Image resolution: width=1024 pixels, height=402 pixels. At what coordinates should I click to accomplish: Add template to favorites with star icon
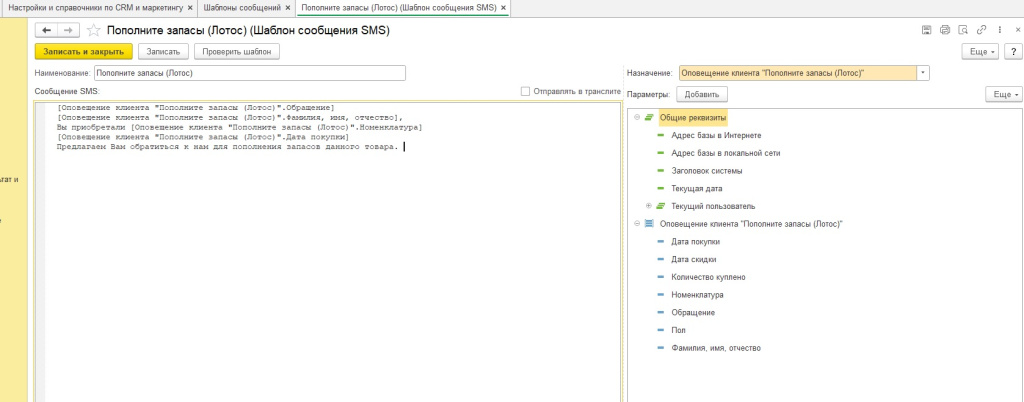coord(94,31)
